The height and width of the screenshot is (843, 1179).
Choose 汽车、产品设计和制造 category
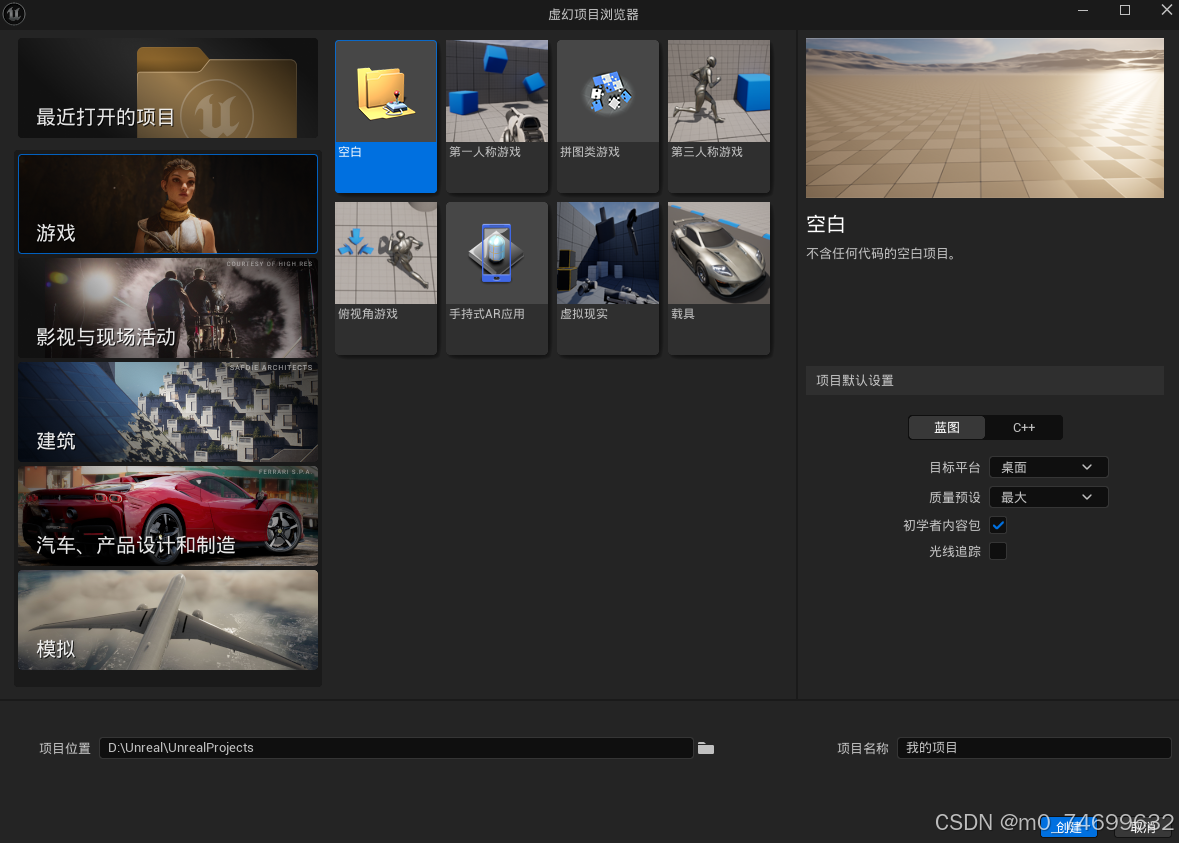168,516
